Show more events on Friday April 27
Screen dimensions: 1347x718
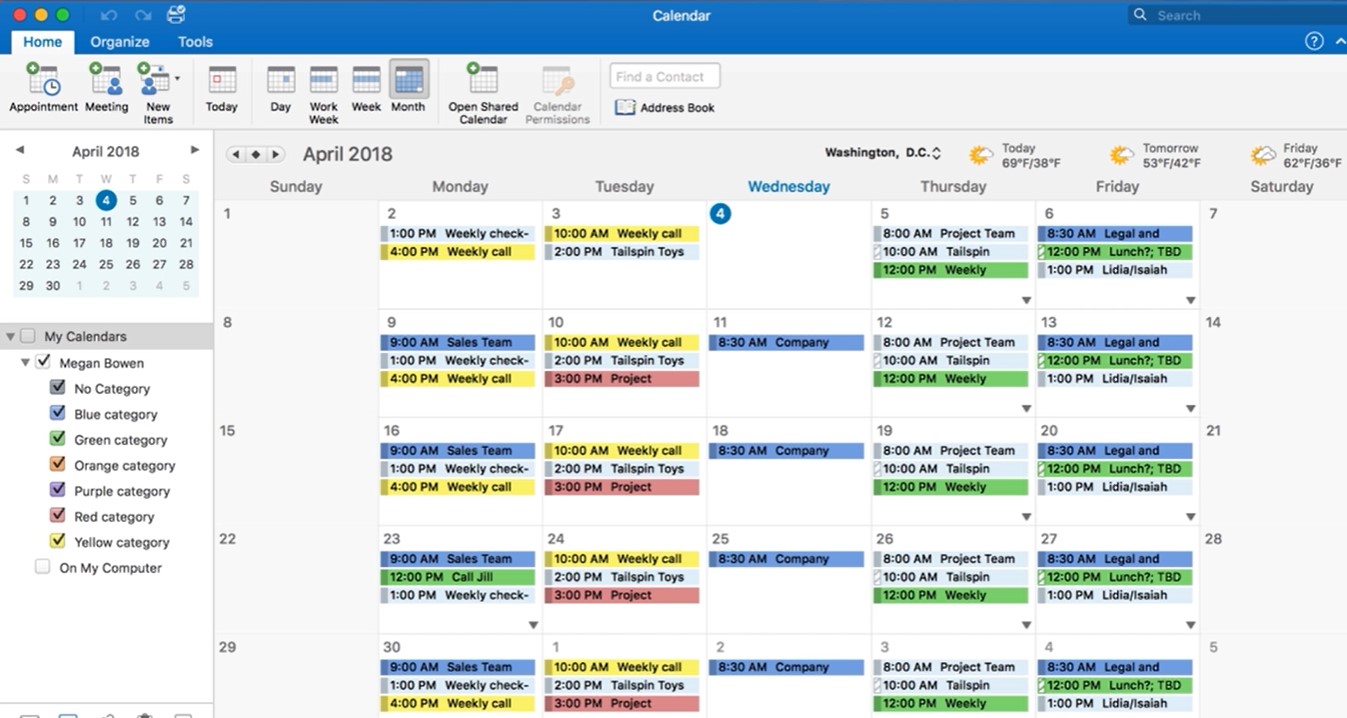pyautogui.click(x=1190, y=625)
